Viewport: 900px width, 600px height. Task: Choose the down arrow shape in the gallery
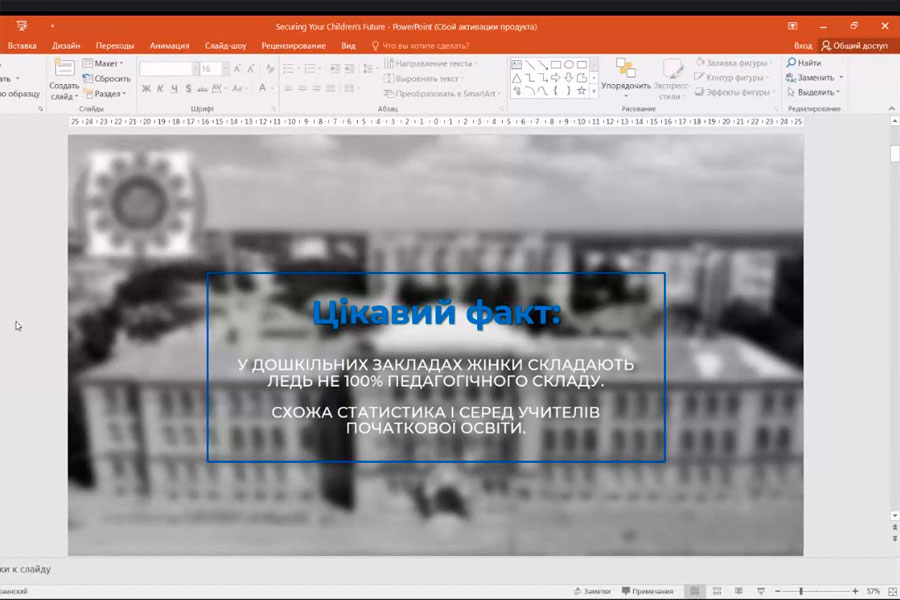click(x=569, y=78)
